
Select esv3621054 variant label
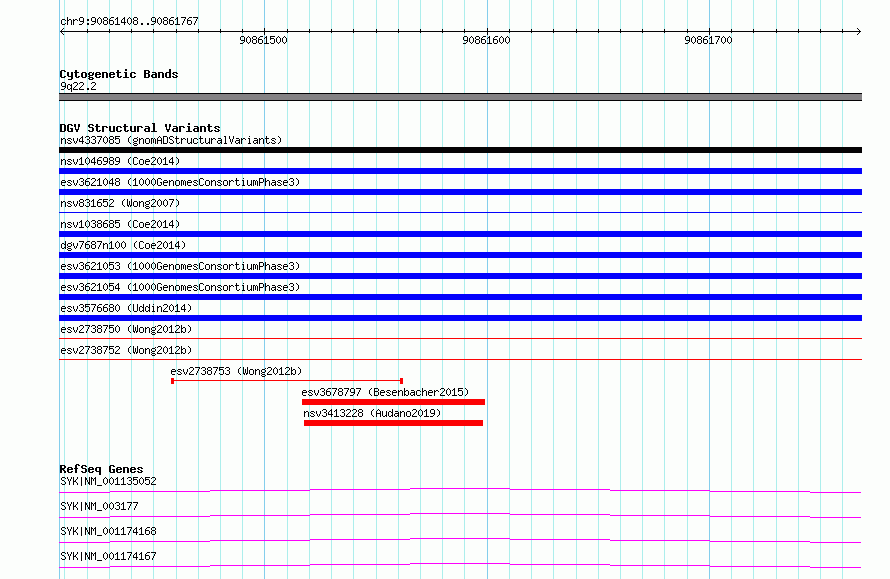180,287
